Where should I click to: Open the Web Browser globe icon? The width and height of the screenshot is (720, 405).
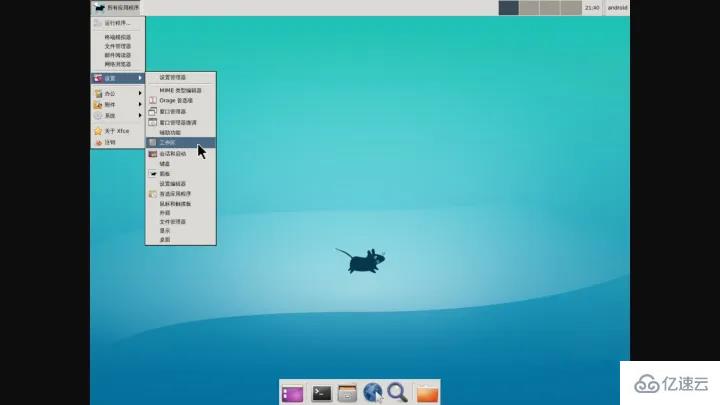point(373,393)
